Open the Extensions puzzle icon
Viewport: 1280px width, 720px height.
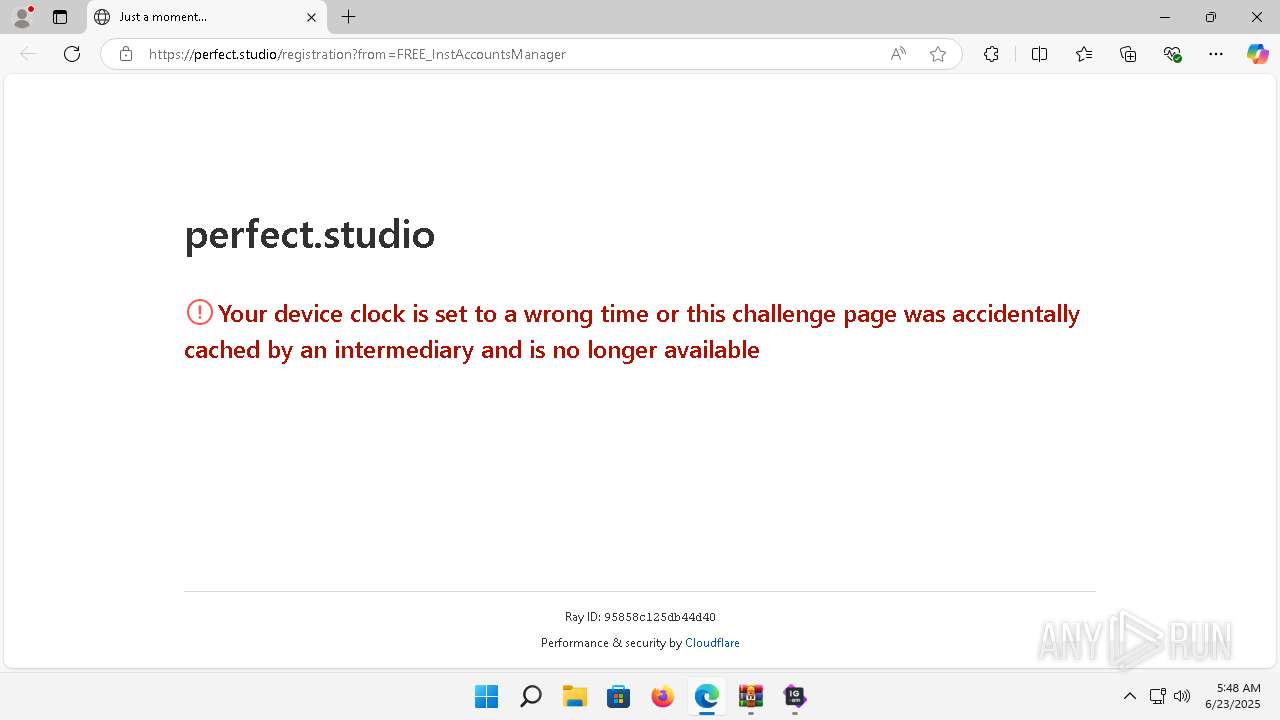click(991, 54)
